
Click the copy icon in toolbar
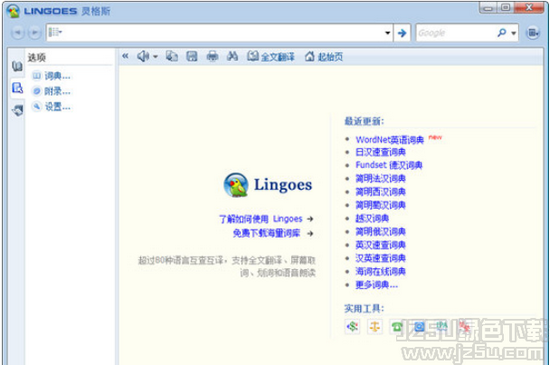[172, 56]
